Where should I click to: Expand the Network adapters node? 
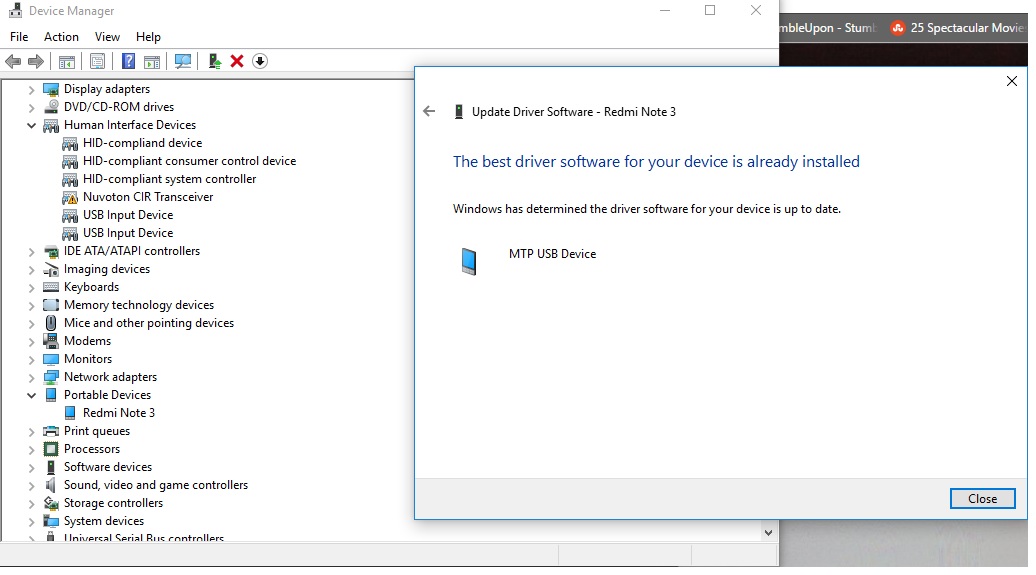pos(32,377)
